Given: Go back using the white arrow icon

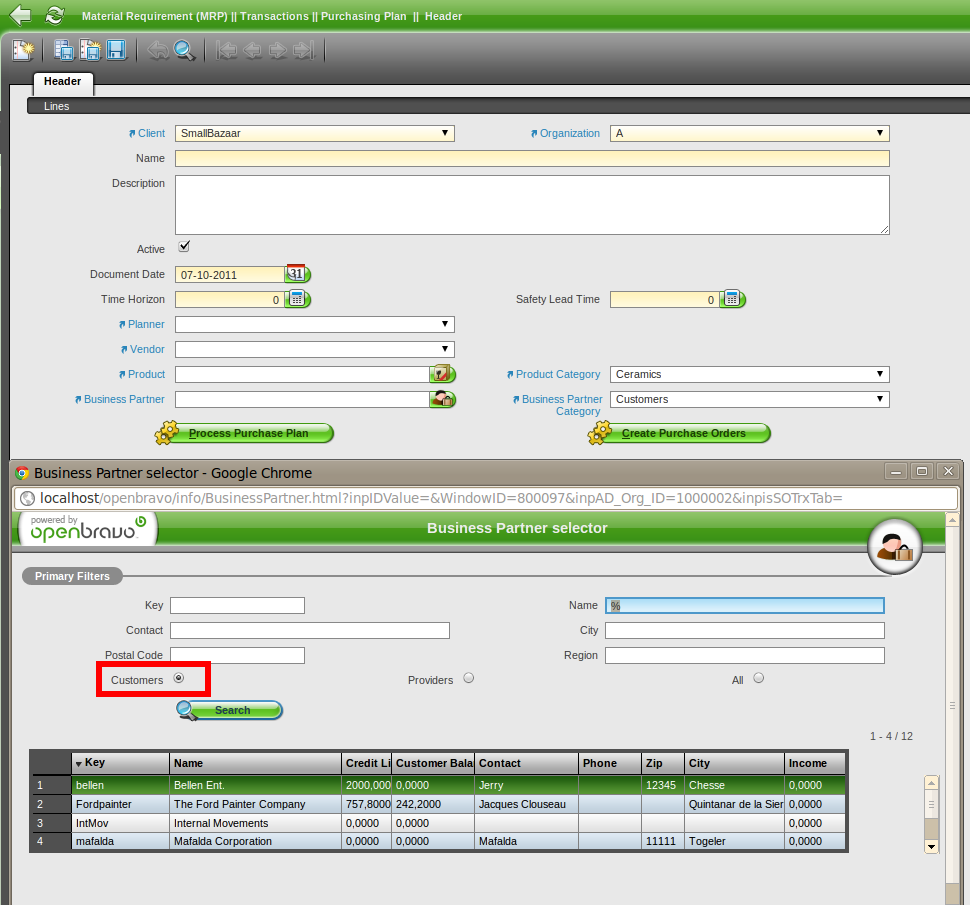Looking at the screenshot, I should tap(21, 15).
